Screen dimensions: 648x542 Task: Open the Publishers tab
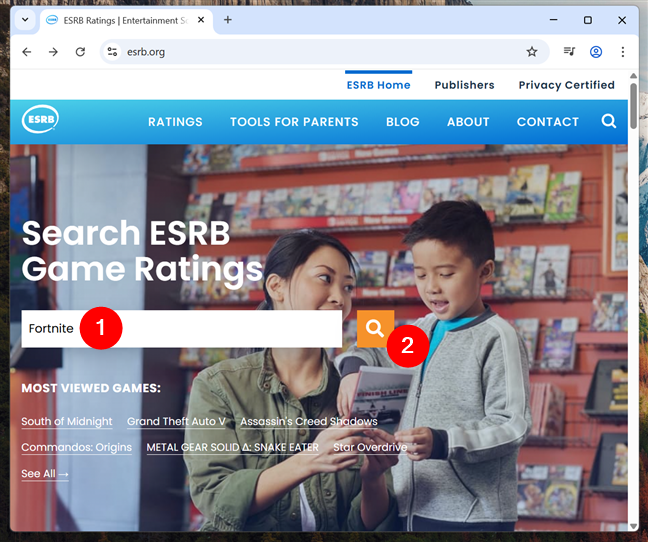[x=464, y=85]
